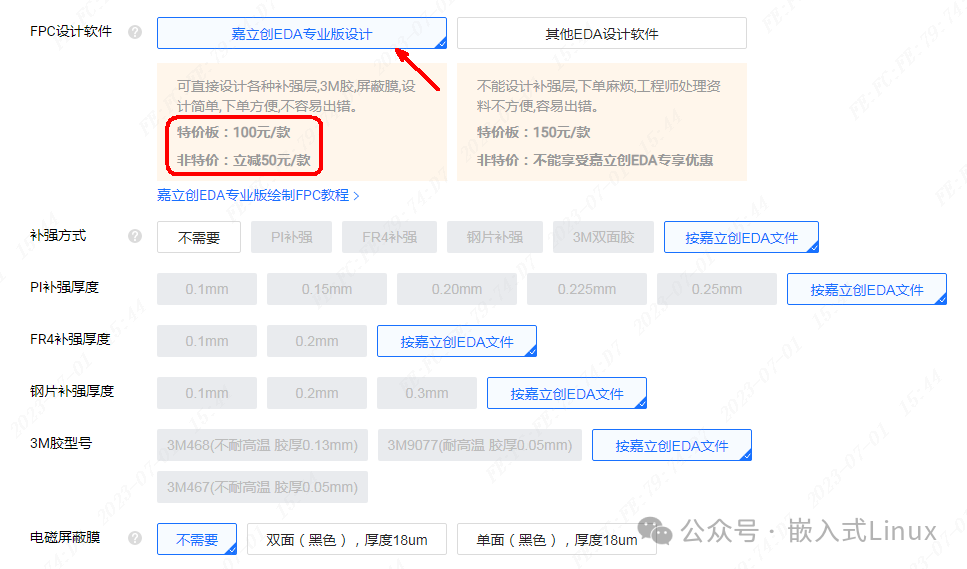Open the 嘉立创EDA专业版绘制FPC教程 link

(x=258, y=195)
